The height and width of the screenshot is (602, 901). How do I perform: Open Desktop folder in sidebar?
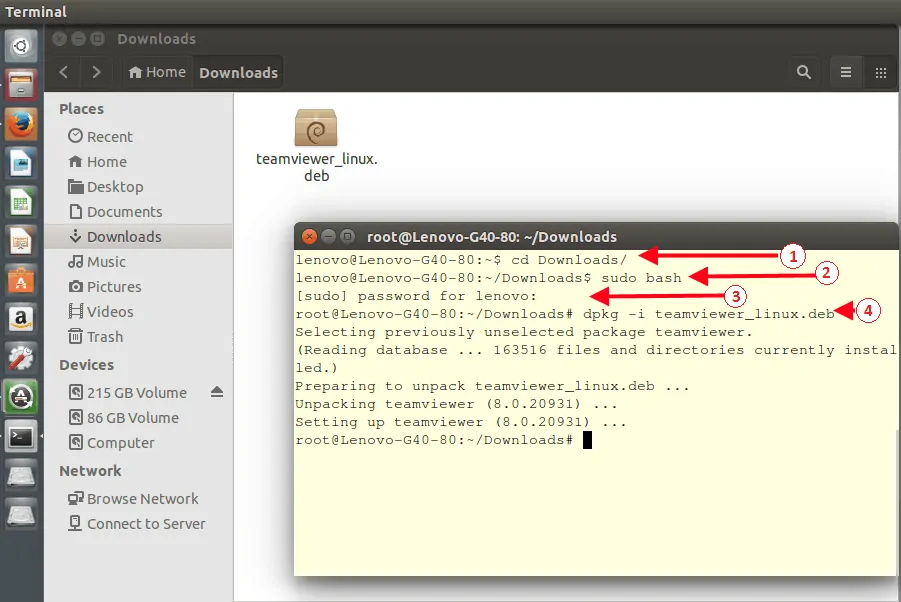click(138, 187)
